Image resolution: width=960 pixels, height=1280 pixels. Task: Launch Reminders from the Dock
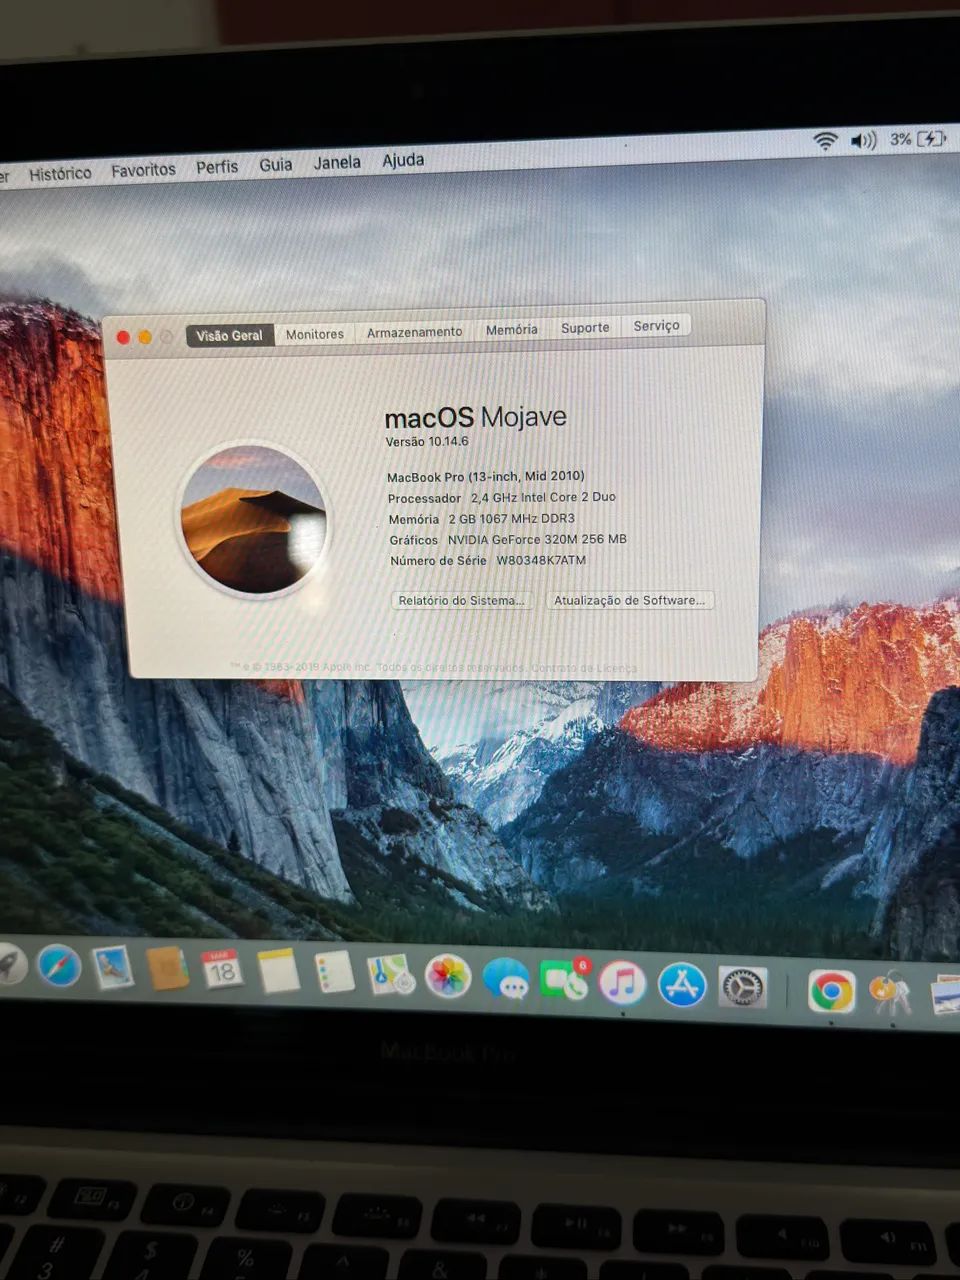(334, 972)
